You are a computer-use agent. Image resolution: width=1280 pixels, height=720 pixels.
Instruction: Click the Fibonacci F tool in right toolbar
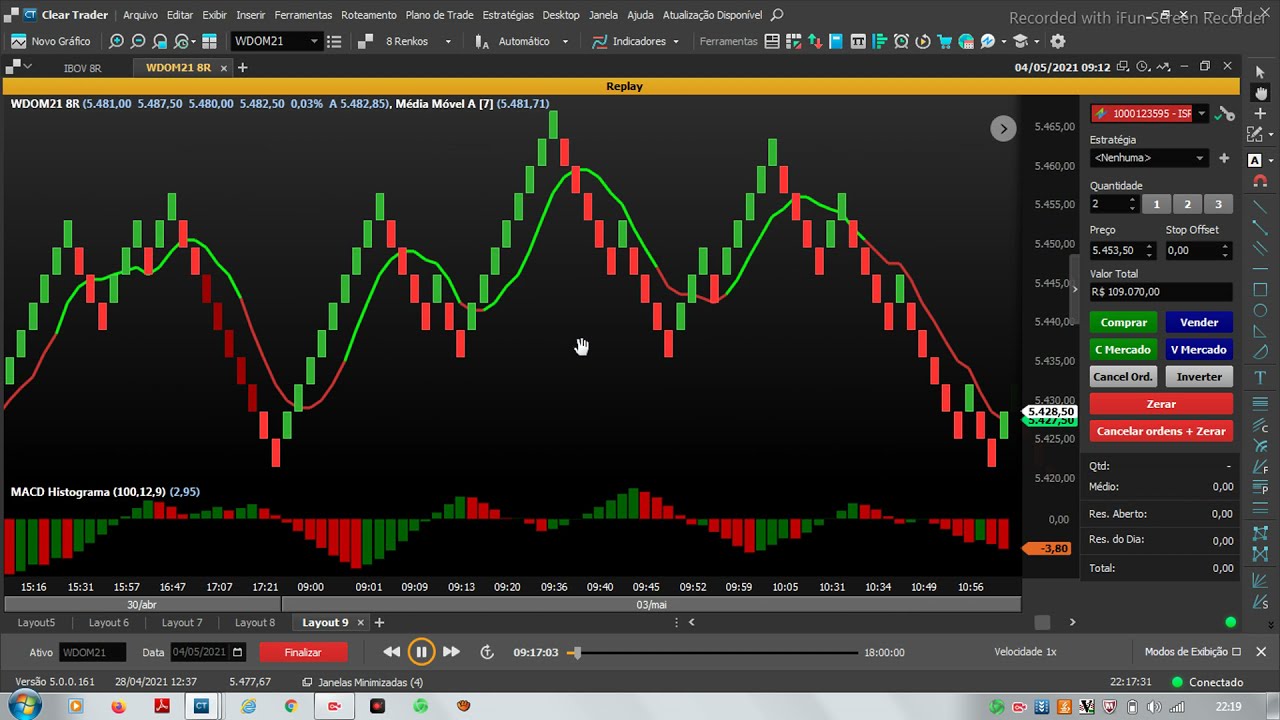1260,466
